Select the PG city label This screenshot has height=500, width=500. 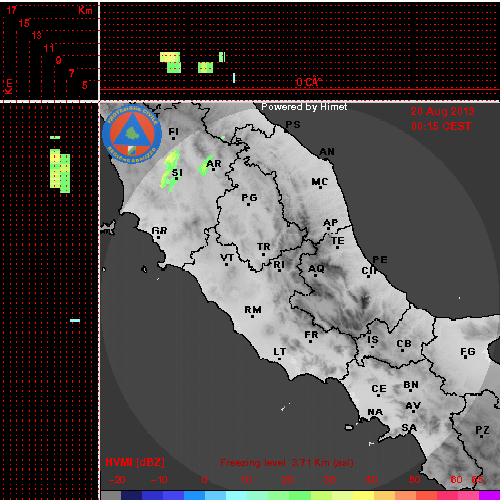(249, 198)
